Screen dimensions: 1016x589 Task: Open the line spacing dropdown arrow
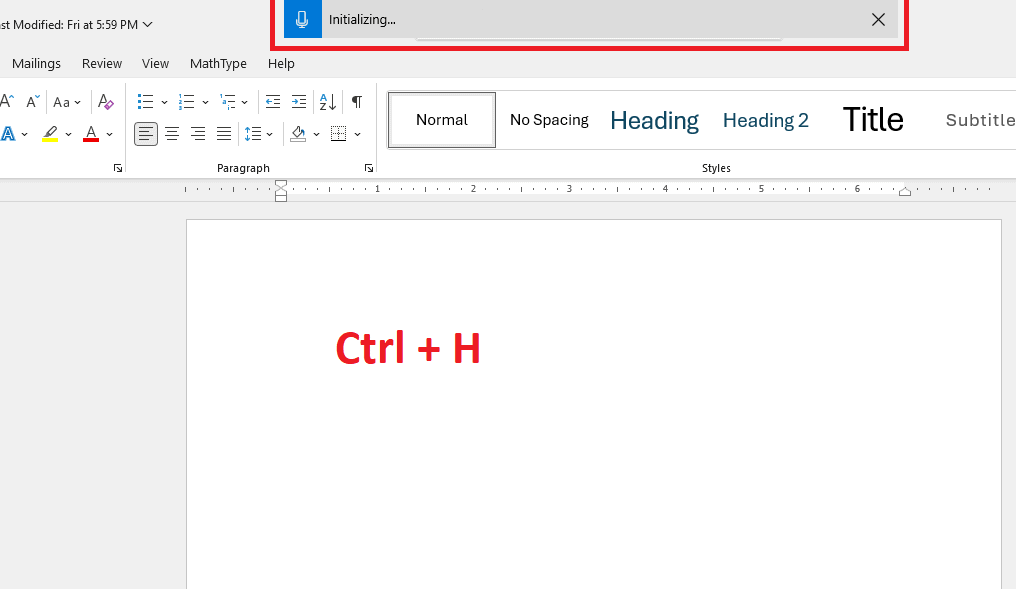270,134
